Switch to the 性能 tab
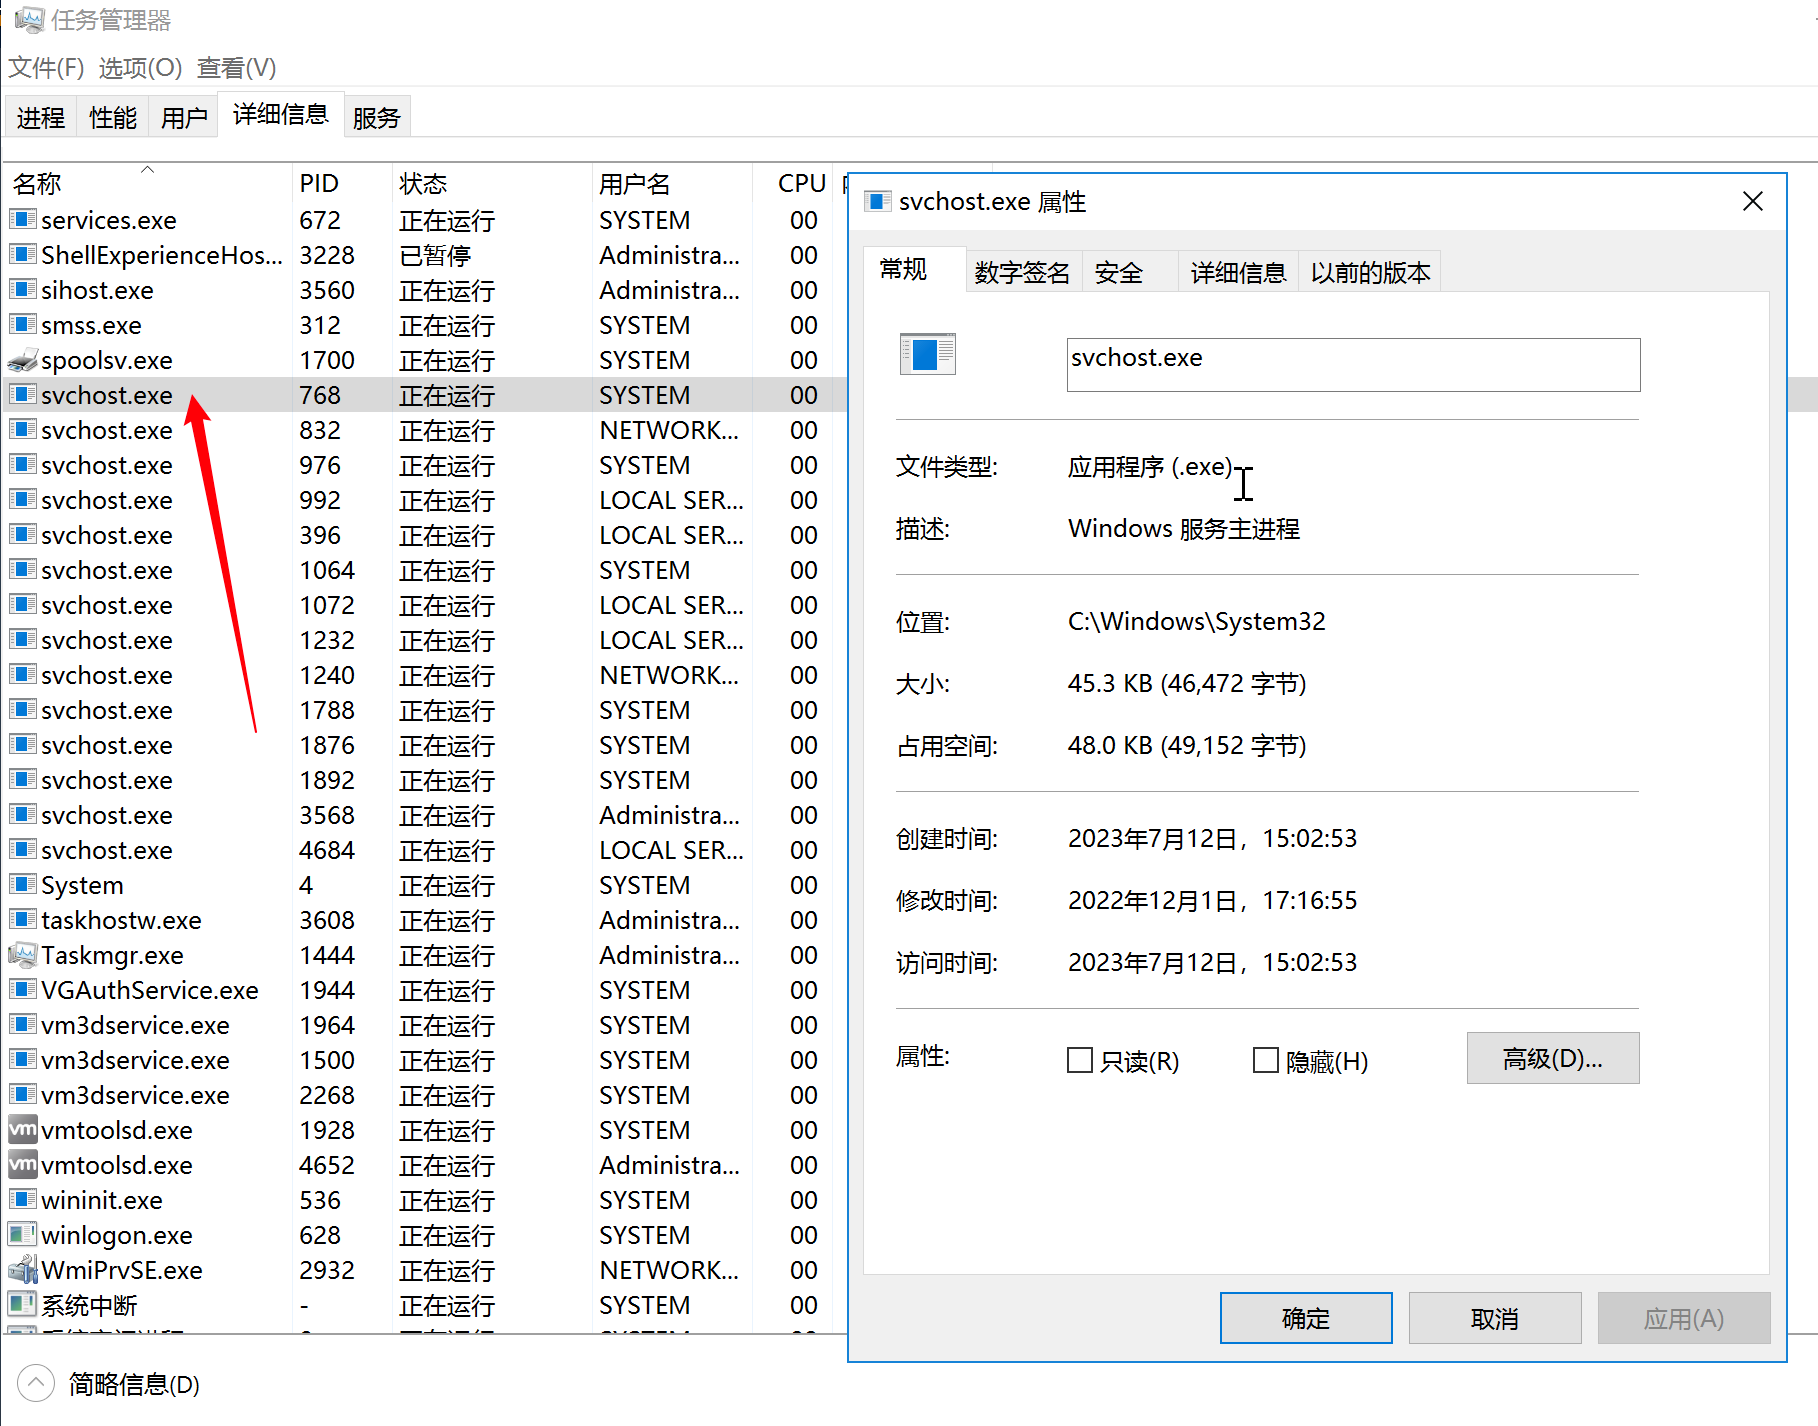Screen dimensions: 1818x1426 pos(112,118)
